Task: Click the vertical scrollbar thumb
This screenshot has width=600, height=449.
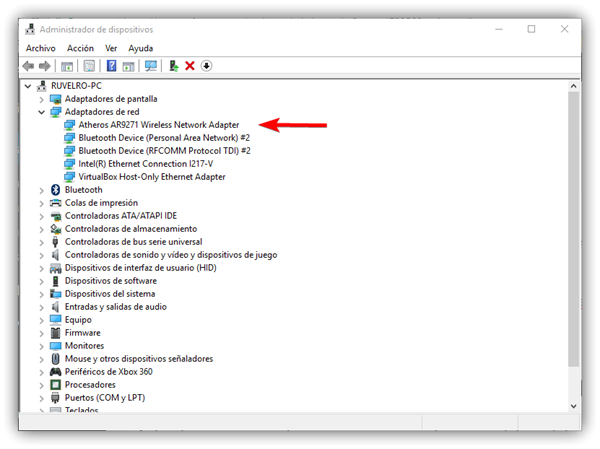Action: pyautogui.click(x=574, y=229)
